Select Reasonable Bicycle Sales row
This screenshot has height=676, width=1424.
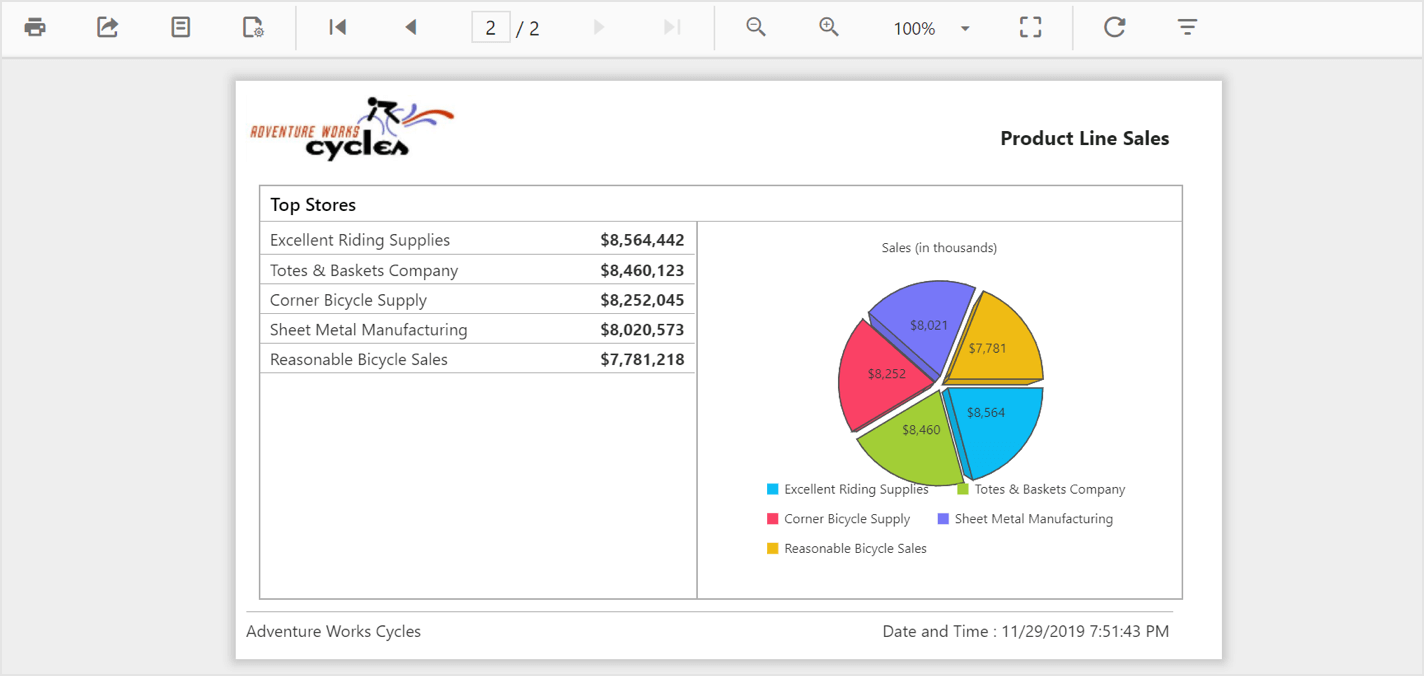(478, 359)
